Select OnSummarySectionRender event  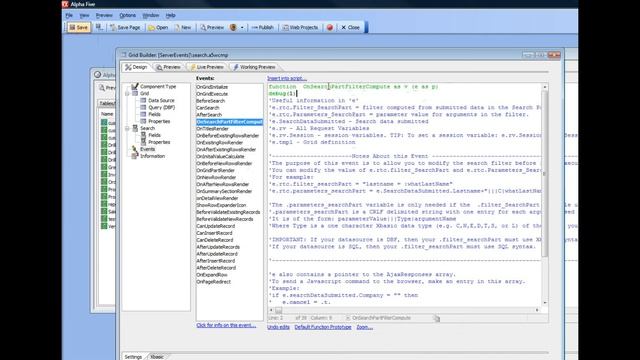pyautogui.click(x=224, y=191)
